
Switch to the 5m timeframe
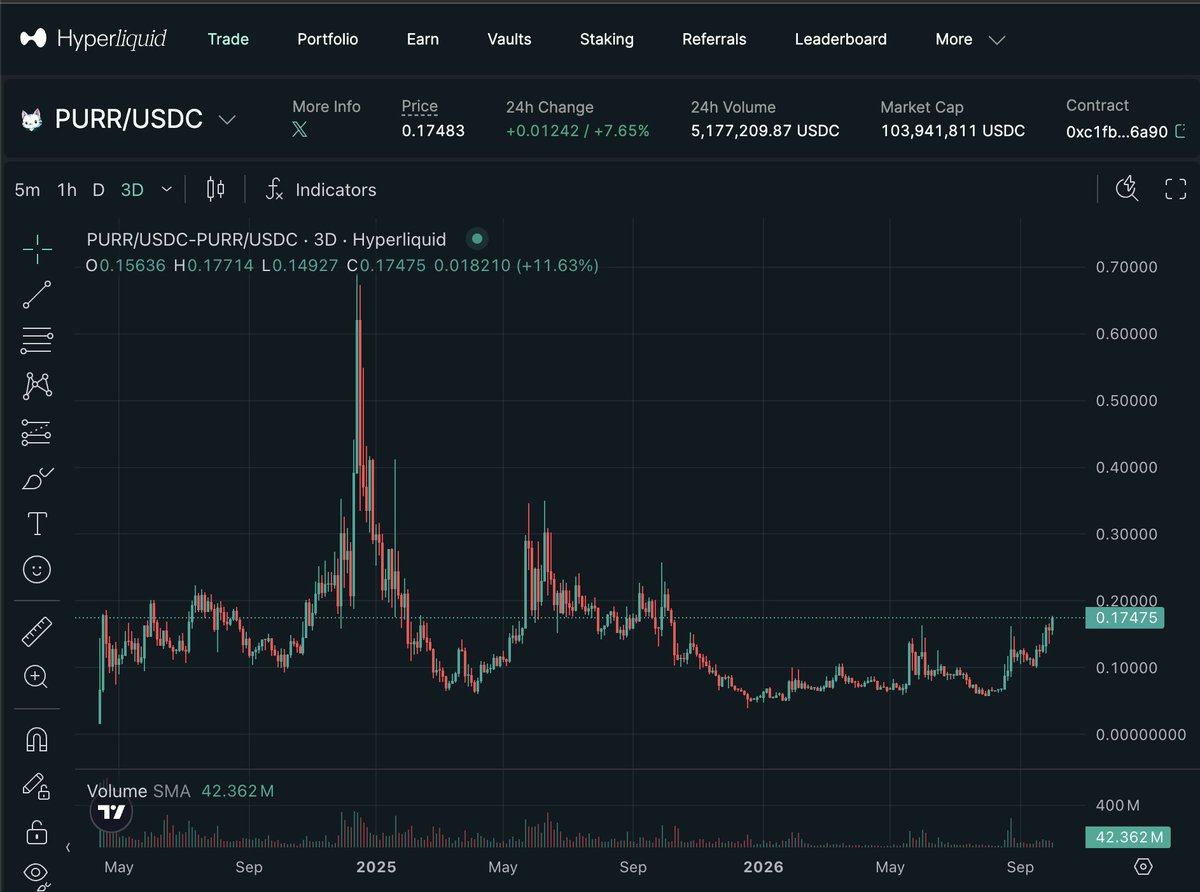[x=27, y=189]
